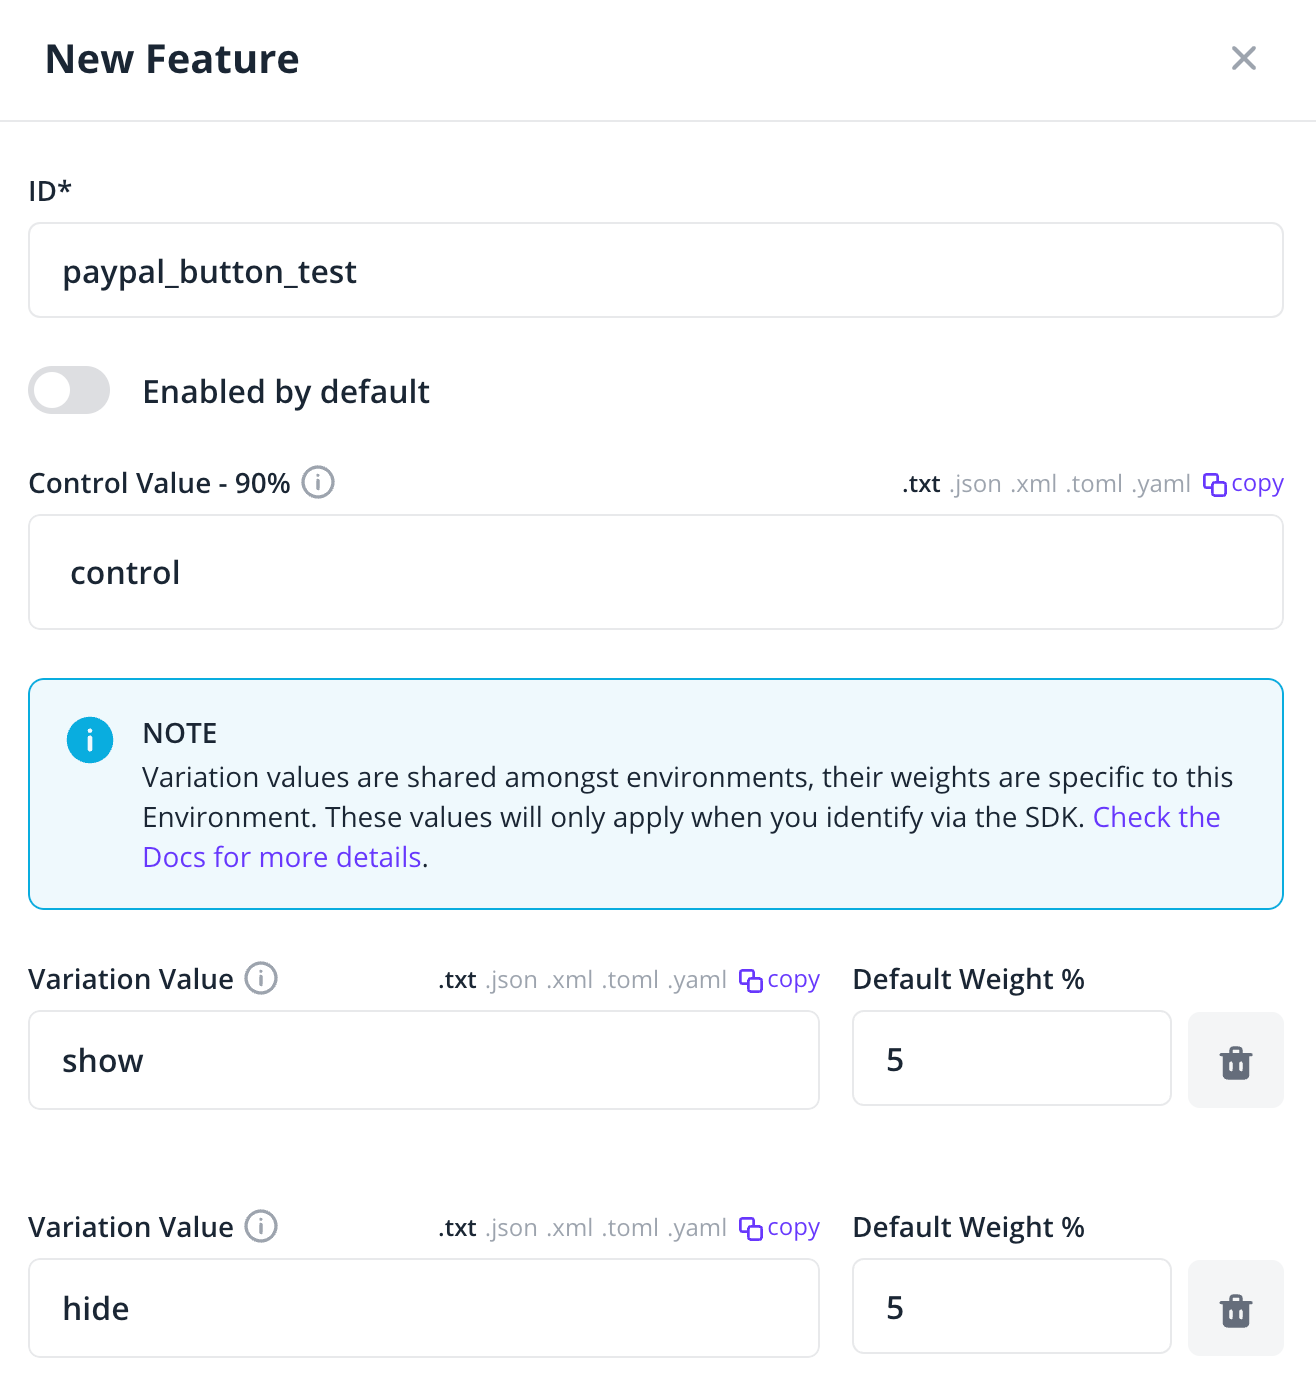Toggle the Enabled by default switch
The width and height of the screenshot is (1316, 1381).
point(69,390)
